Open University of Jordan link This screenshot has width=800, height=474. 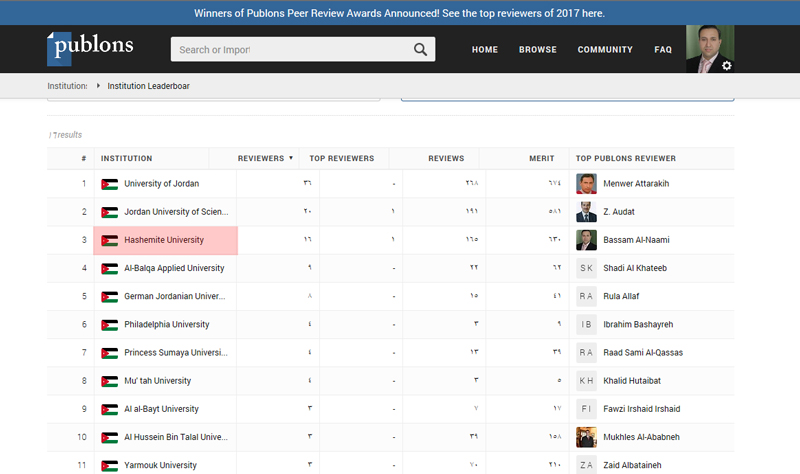pyautogui.click(x=162, y=184)
